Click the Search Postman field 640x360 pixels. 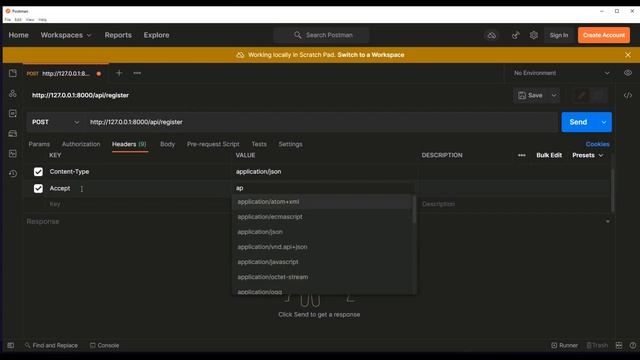point(322,35)
